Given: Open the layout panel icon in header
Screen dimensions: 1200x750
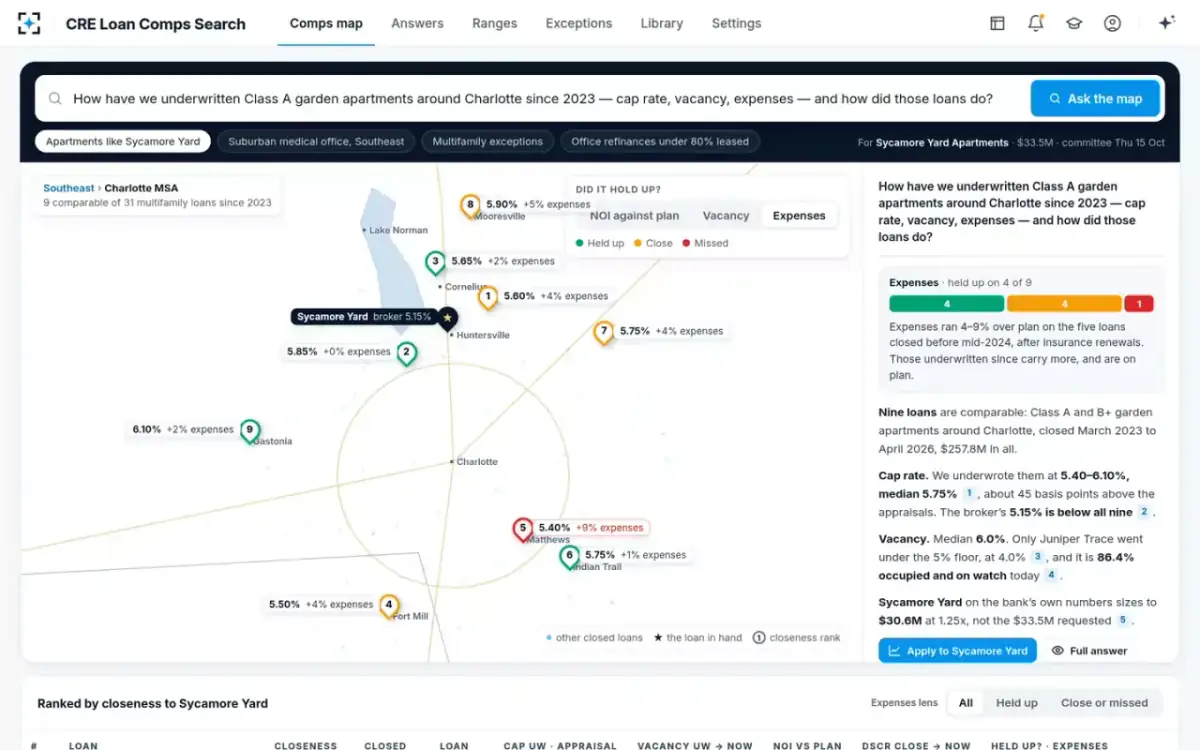Looking at the screenshot, I should (x=997, y=23).
